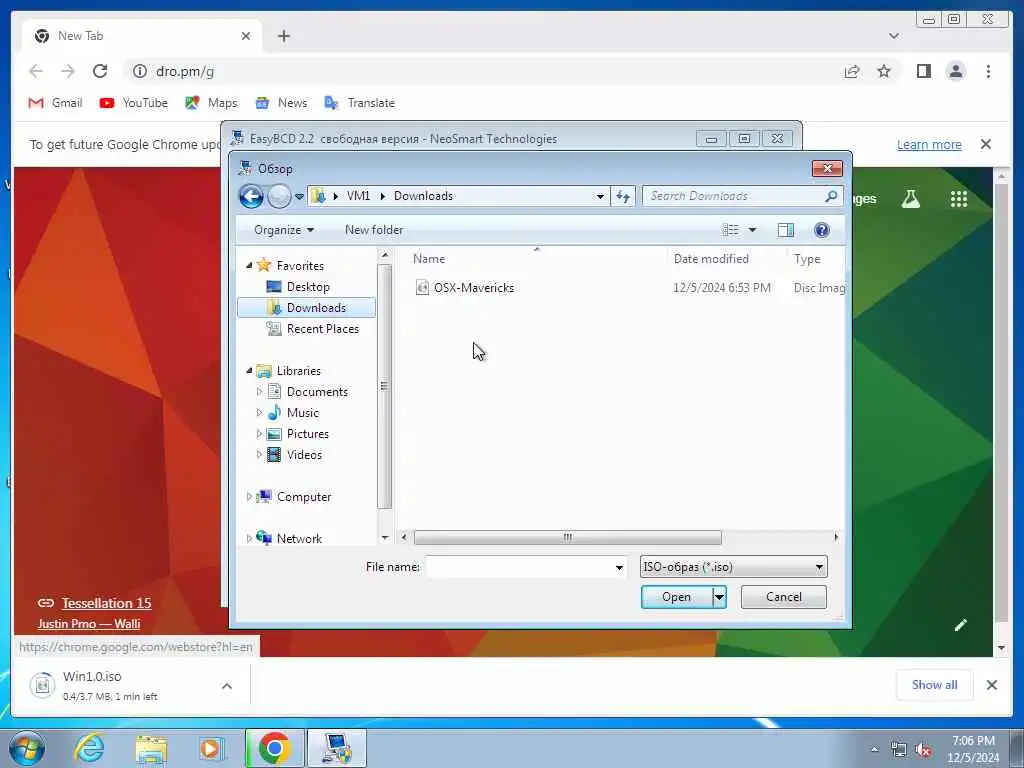Change the file view layout

(x=731, y=230)
